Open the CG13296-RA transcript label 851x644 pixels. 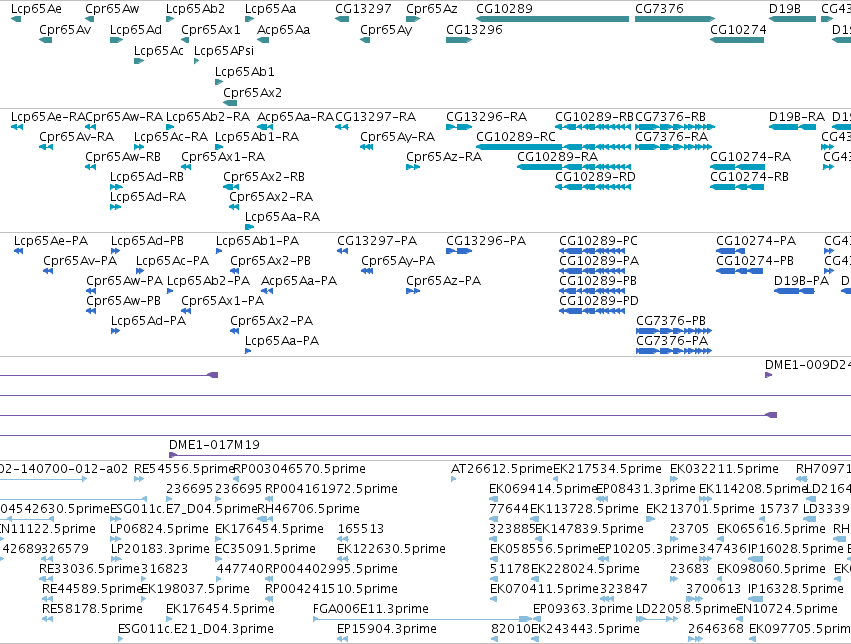(486, 117)
